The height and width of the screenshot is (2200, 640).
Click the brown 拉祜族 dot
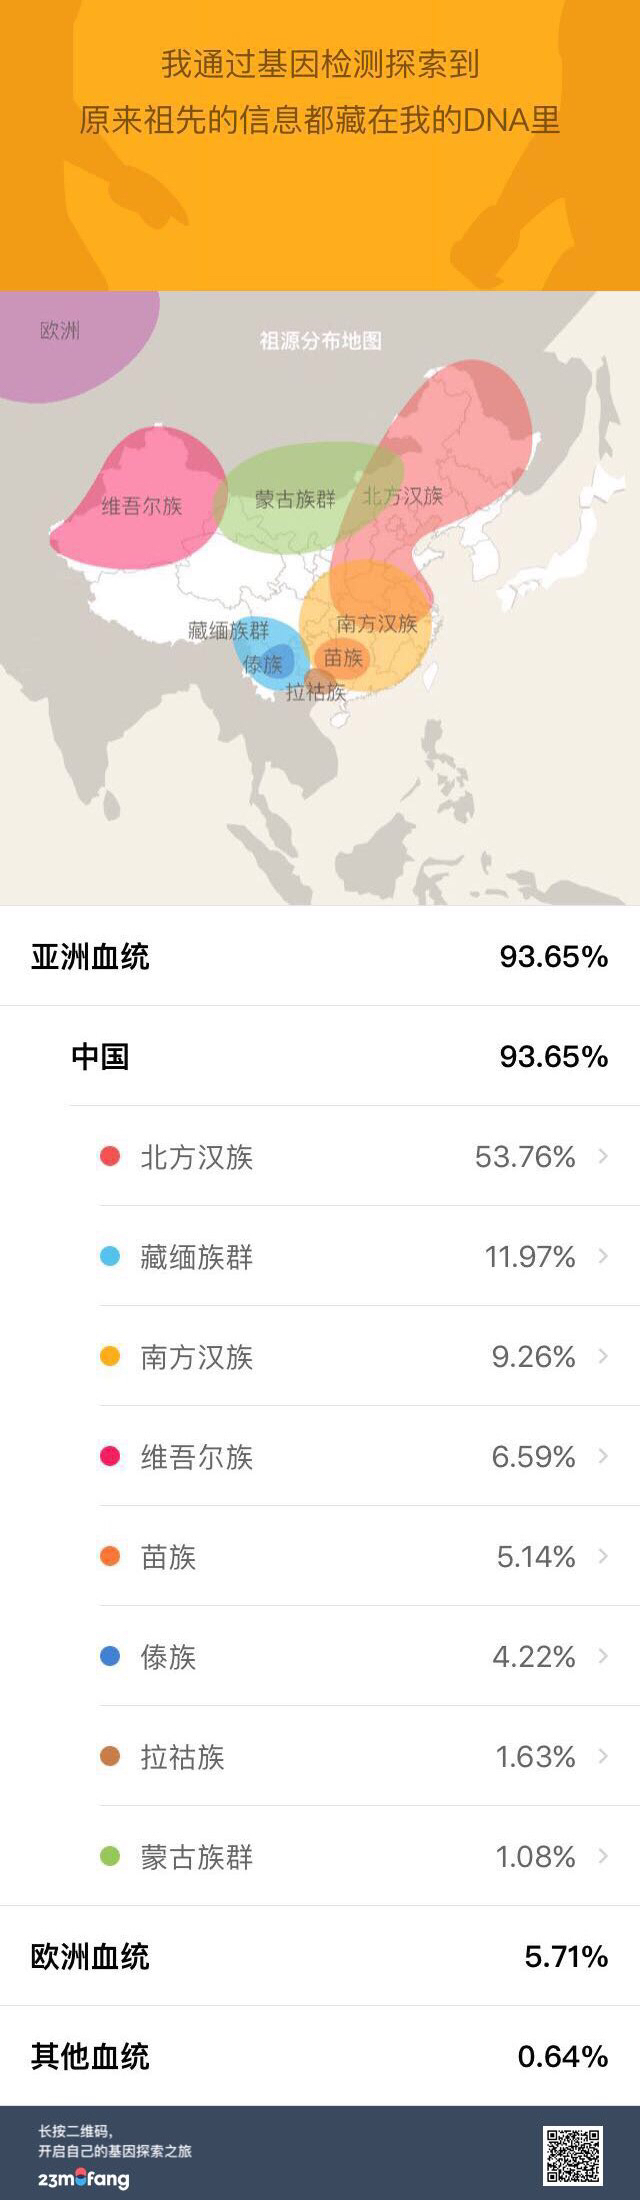click(x=110, y=1756)
